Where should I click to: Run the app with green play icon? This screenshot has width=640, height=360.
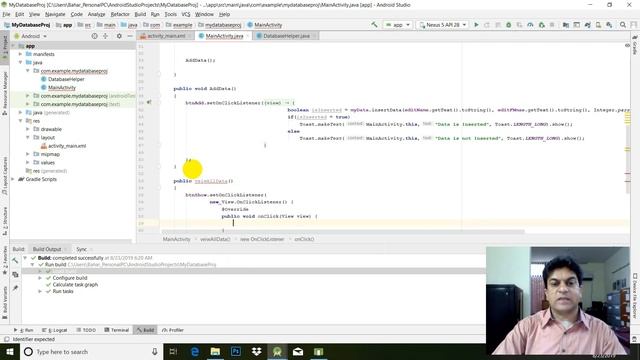(476, 25)
